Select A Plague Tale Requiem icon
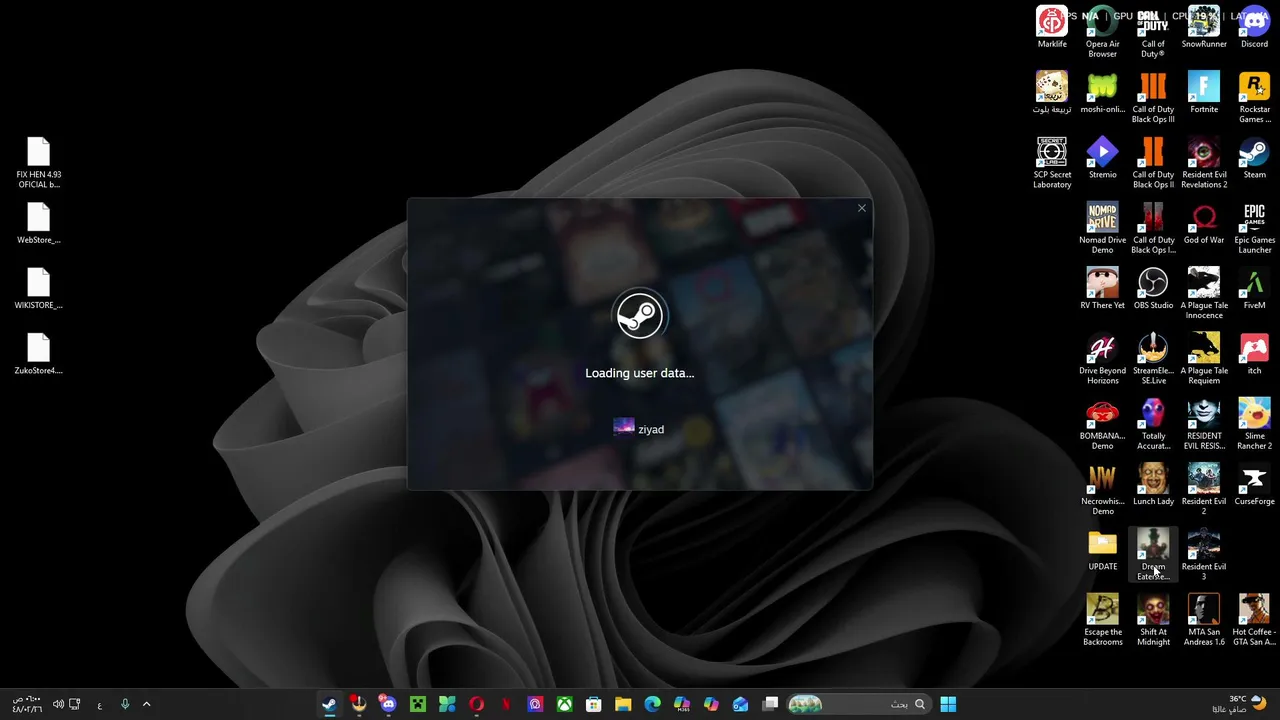1280x720 pixels. [1204, 358]
